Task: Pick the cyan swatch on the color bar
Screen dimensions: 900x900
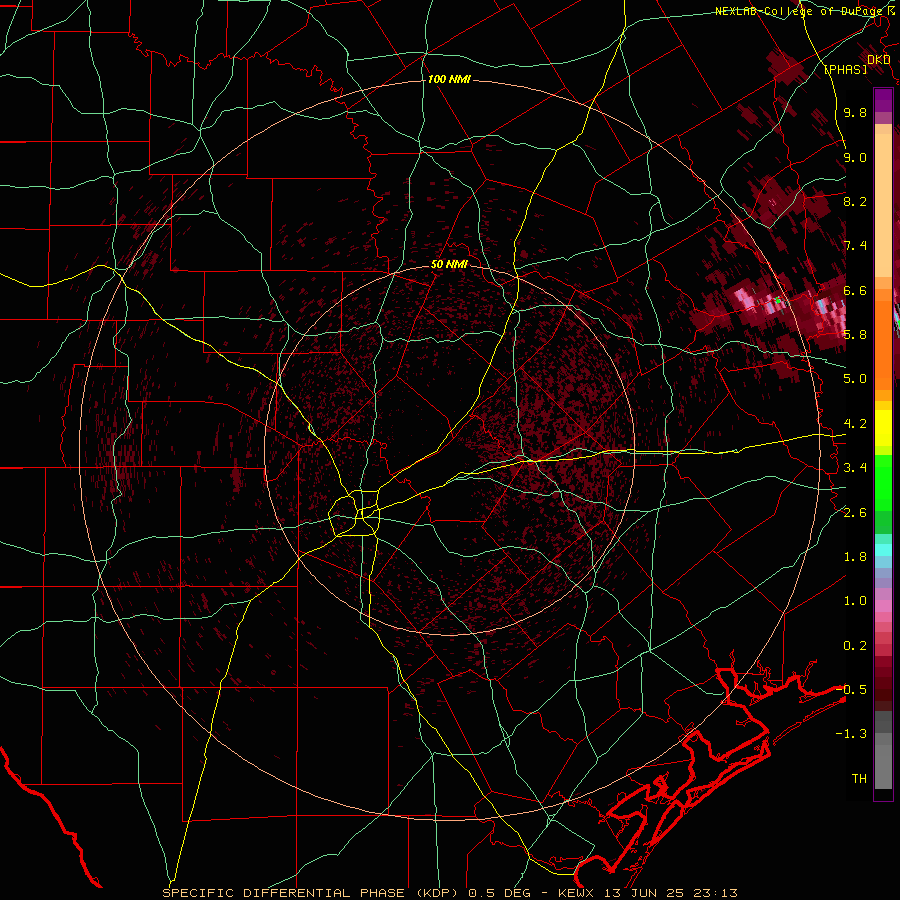Action: 883,549
